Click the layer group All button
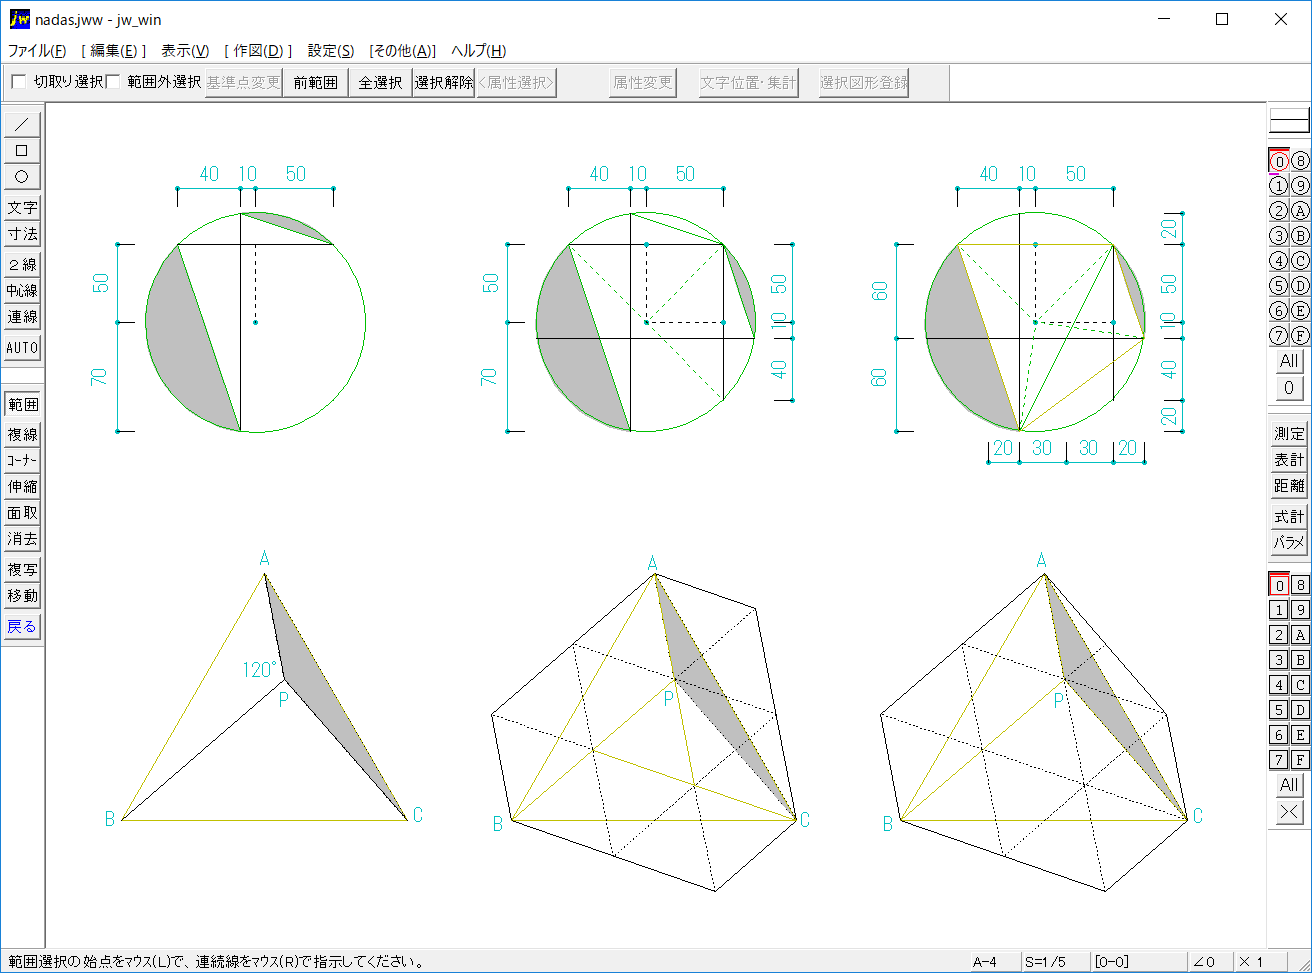 pos(1289,786)
